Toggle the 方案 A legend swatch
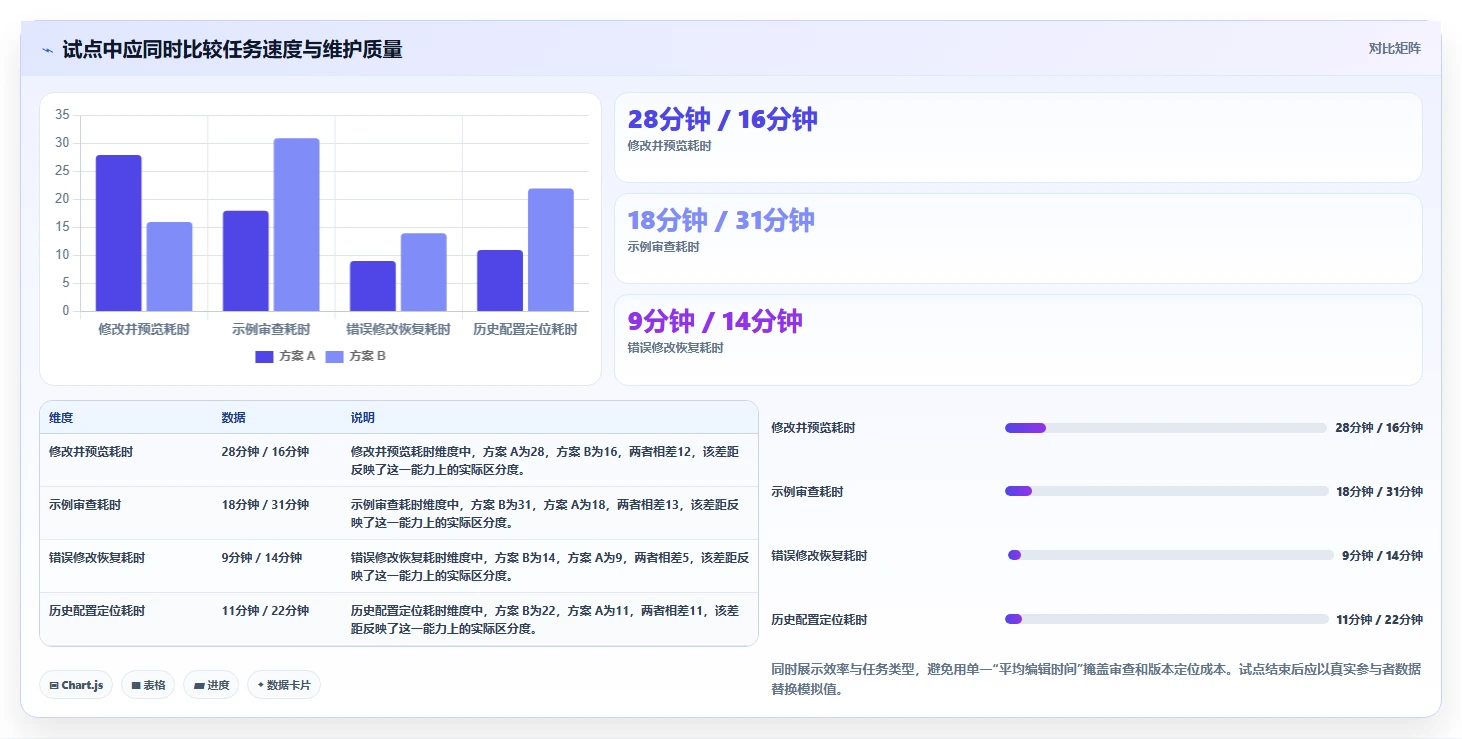 click(264, 357)
